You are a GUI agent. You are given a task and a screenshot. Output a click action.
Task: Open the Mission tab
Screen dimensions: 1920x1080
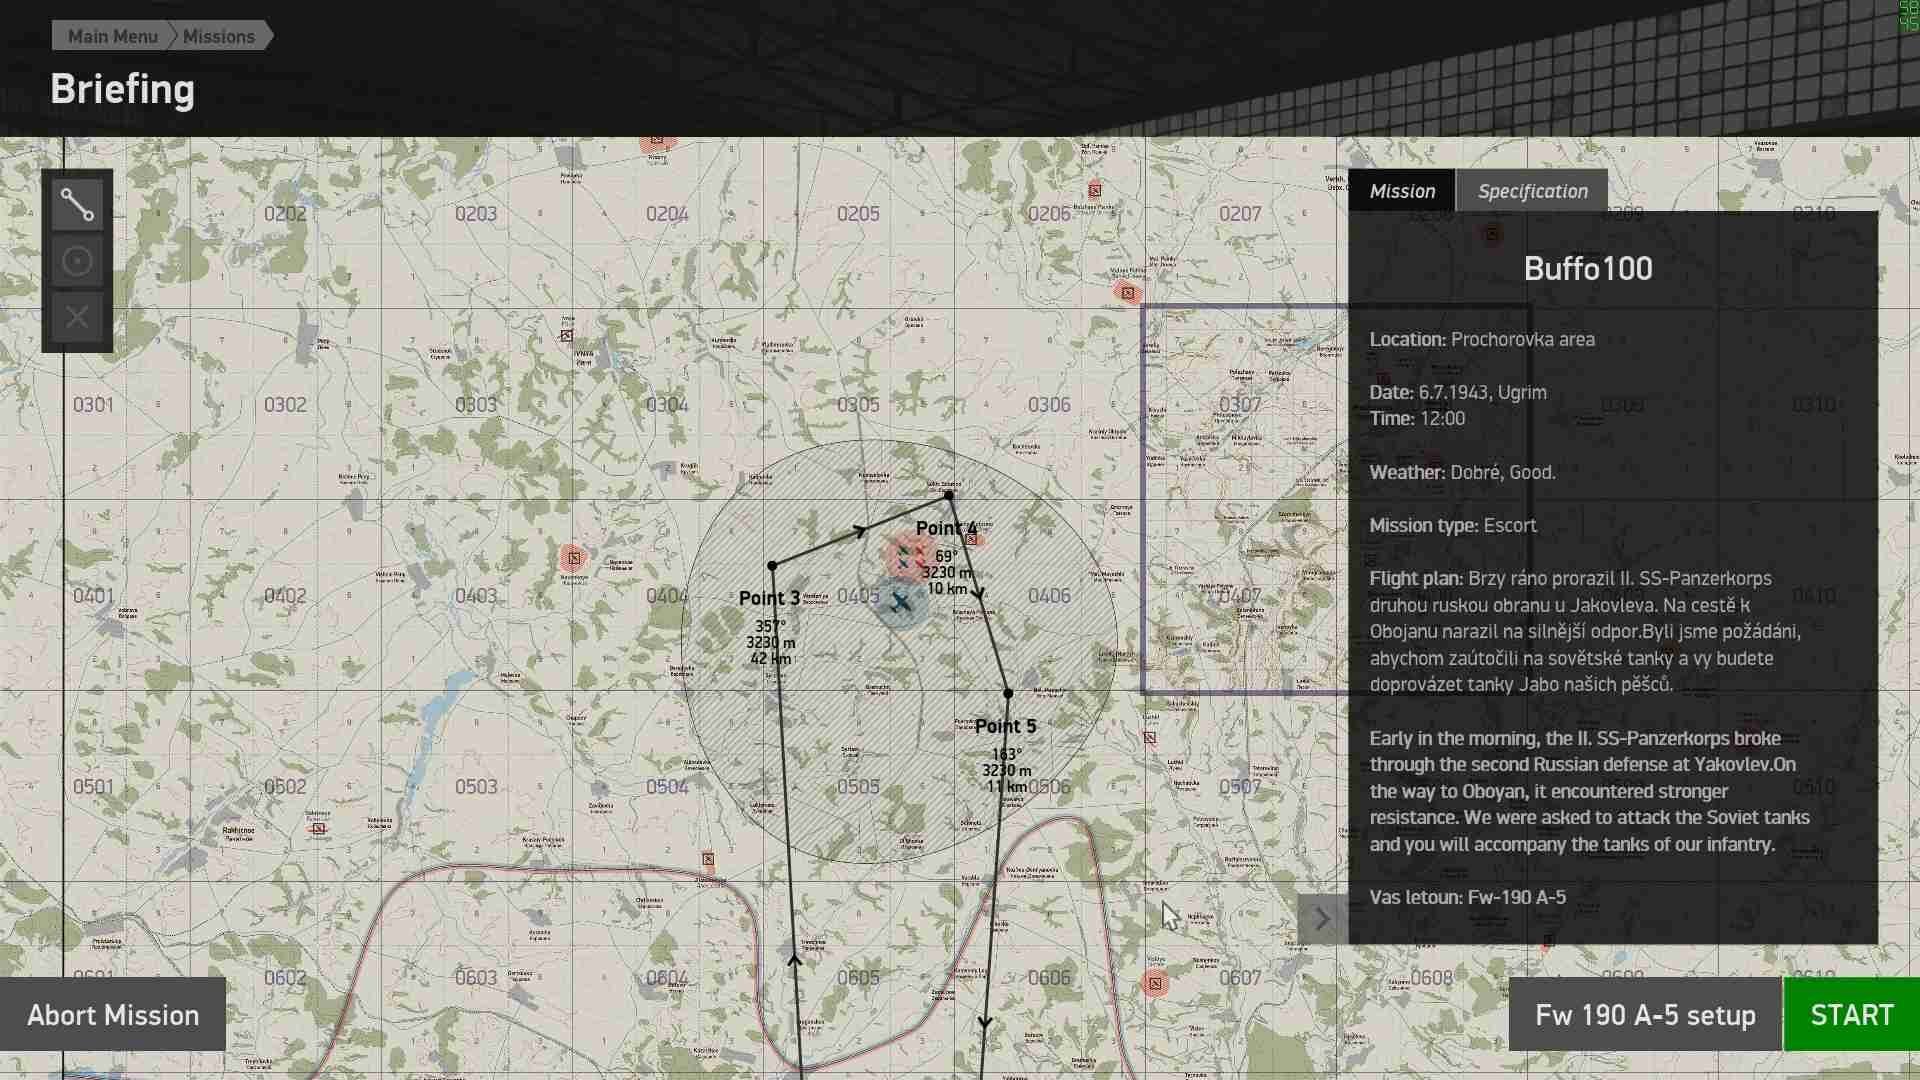1402,191
